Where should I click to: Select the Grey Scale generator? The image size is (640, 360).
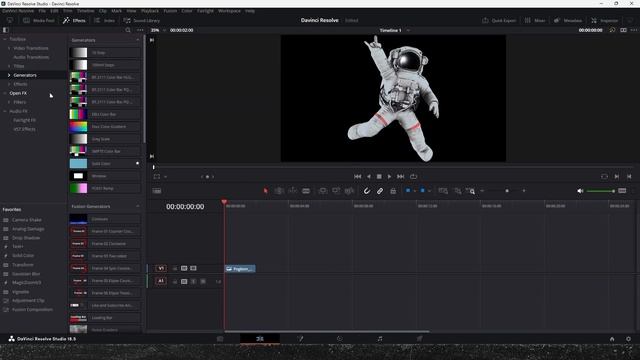[x=105, y=139]
